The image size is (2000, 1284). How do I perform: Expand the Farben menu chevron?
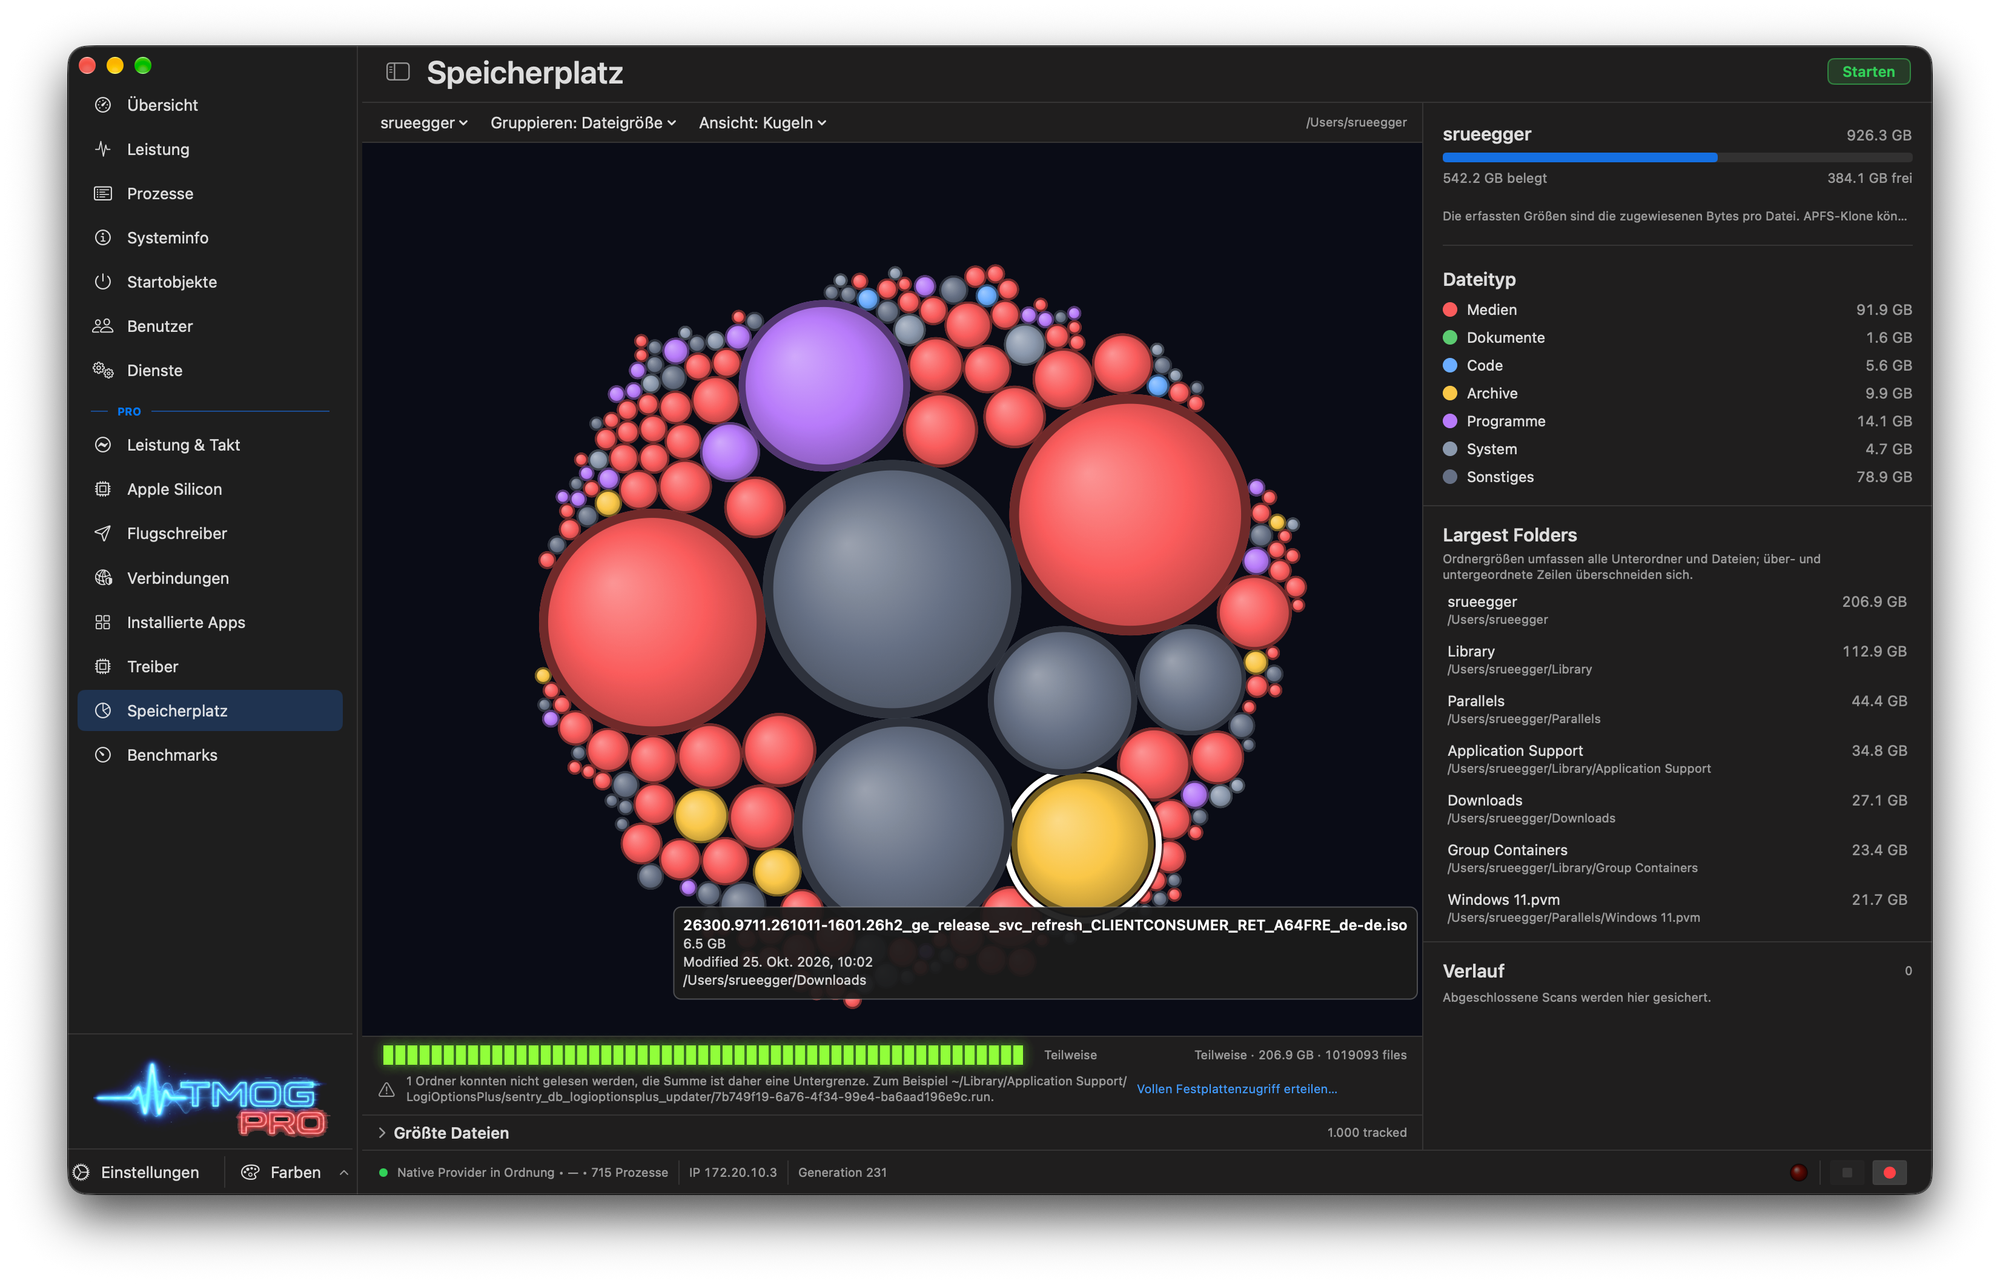tap(344, 1172)
